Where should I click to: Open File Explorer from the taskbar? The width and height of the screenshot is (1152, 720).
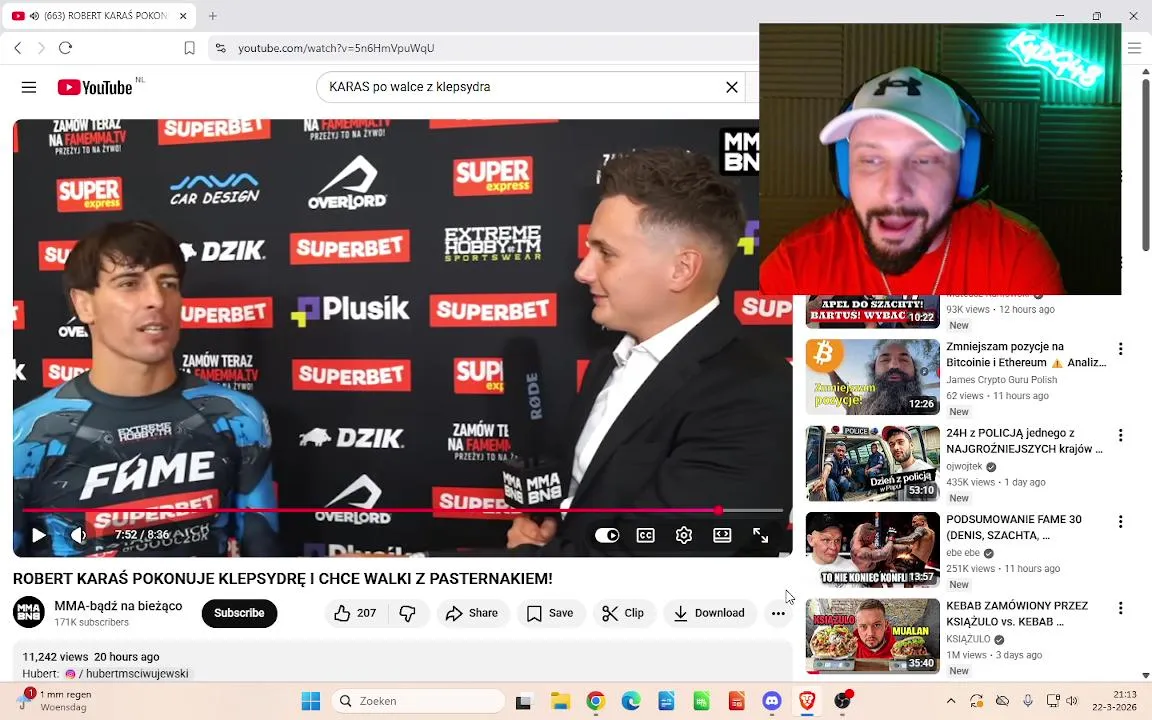pos(560,701)
